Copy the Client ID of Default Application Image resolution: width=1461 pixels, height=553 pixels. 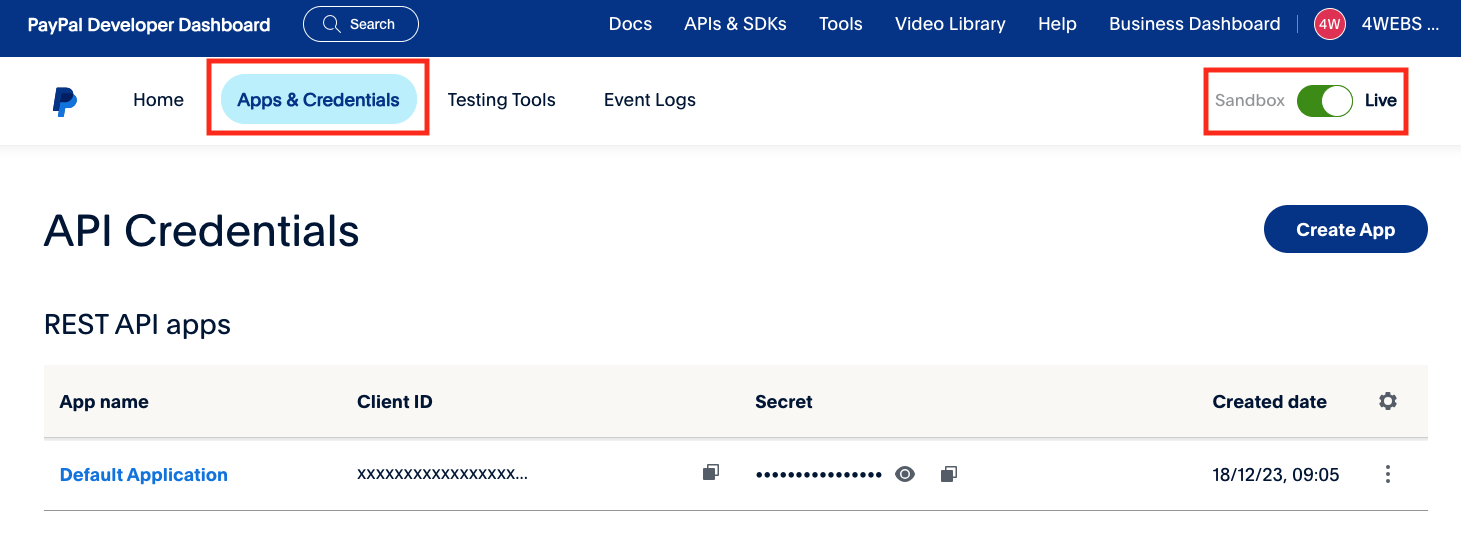[710, 473]
